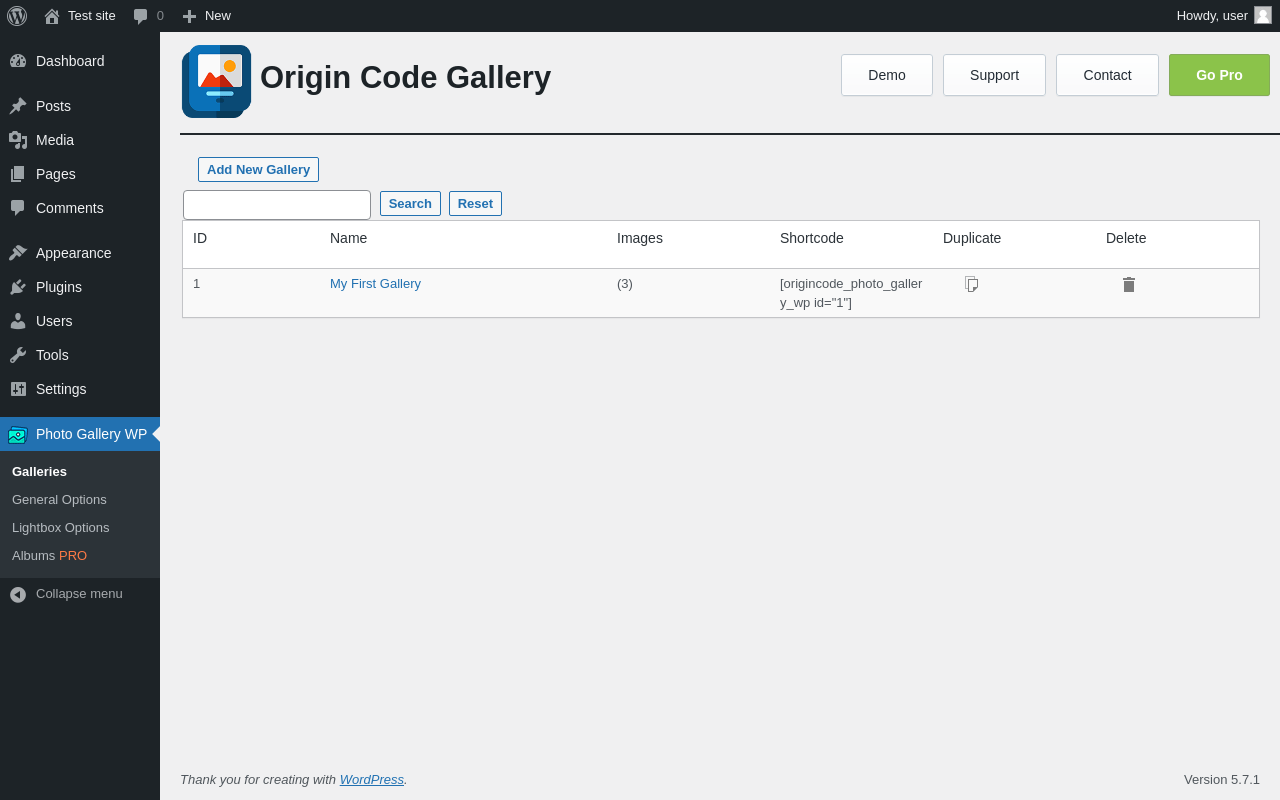
Task: Open the Comments menu item
Action: tap(80, 208)
